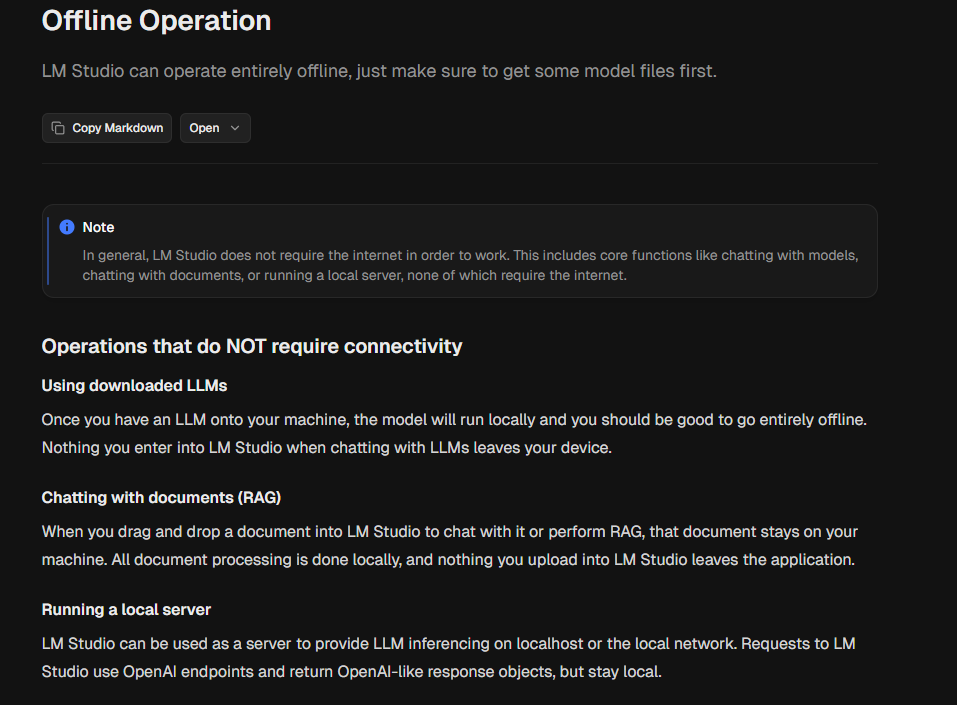Click the paragraph starting 'When you drag and drop'
Image resolution: width=957 pixels, height=705 pixels.
(450, 546)
